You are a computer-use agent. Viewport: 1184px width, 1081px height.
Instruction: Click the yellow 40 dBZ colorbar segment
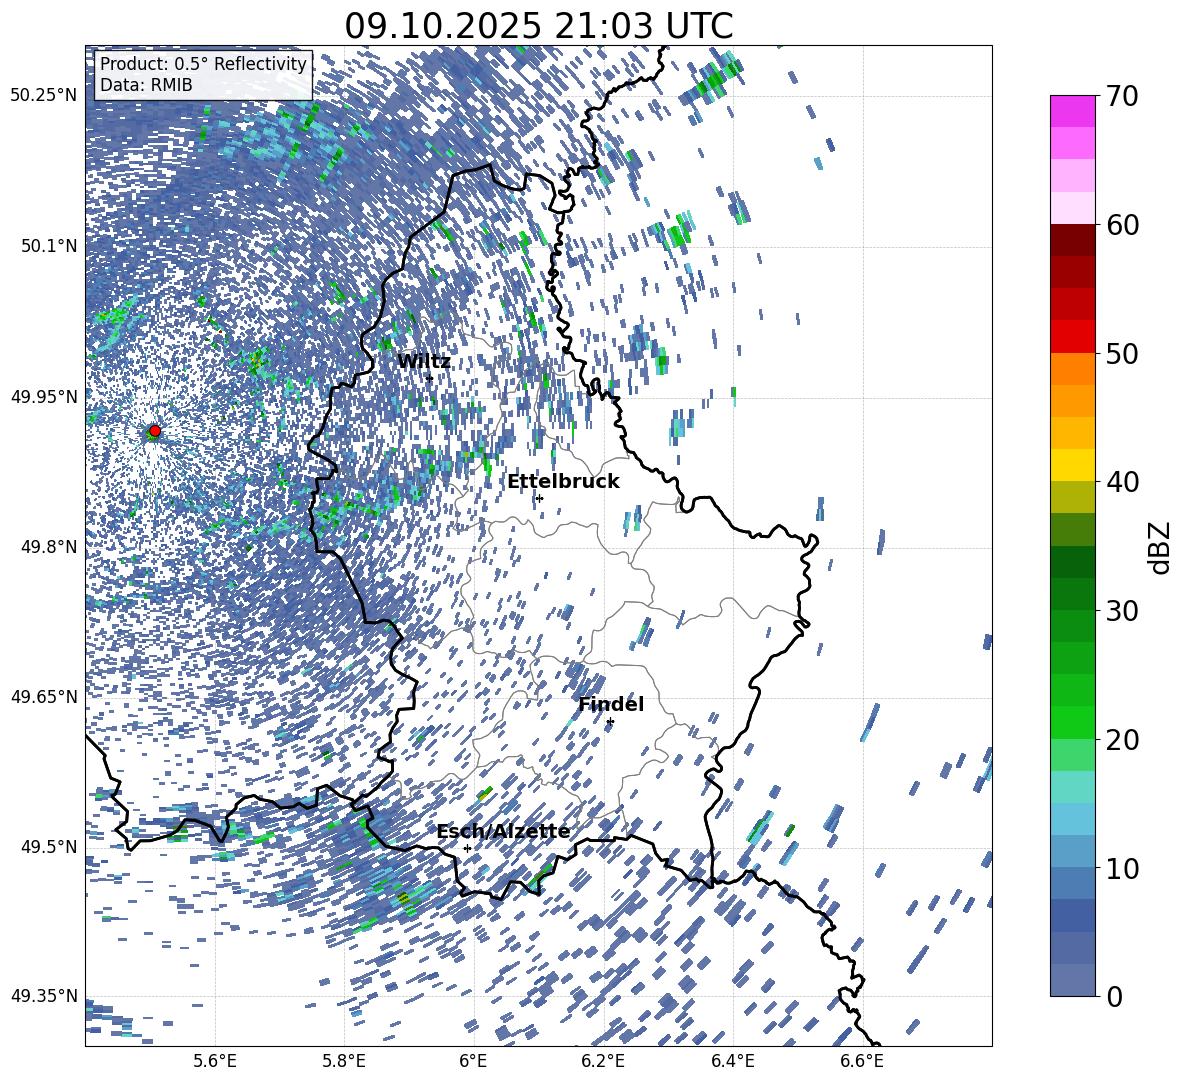[1072, 465]
